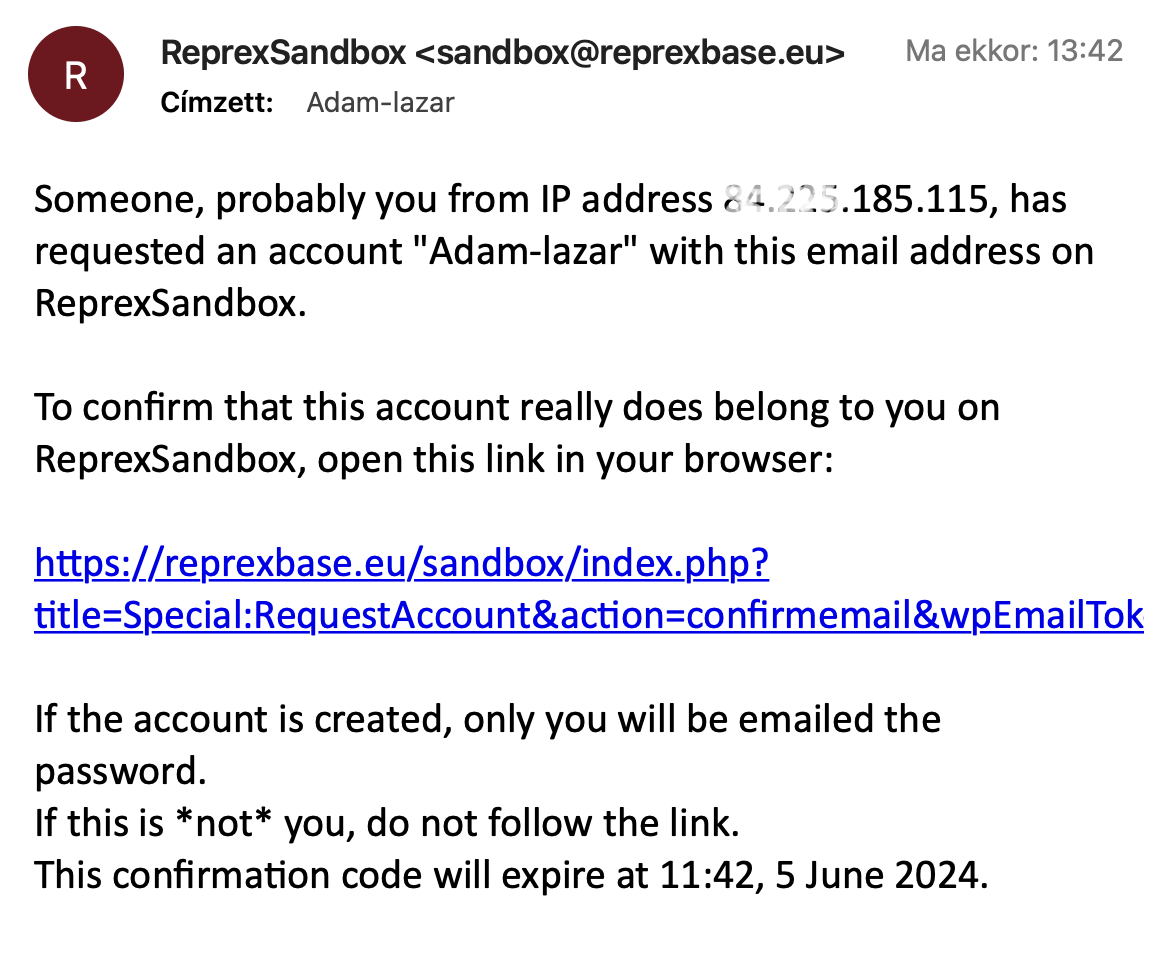Image resolution: width=1172 pixels, height=974 pixels.
Task: Click the "Címzett:" recipient label
Action: tap(217, 102)
